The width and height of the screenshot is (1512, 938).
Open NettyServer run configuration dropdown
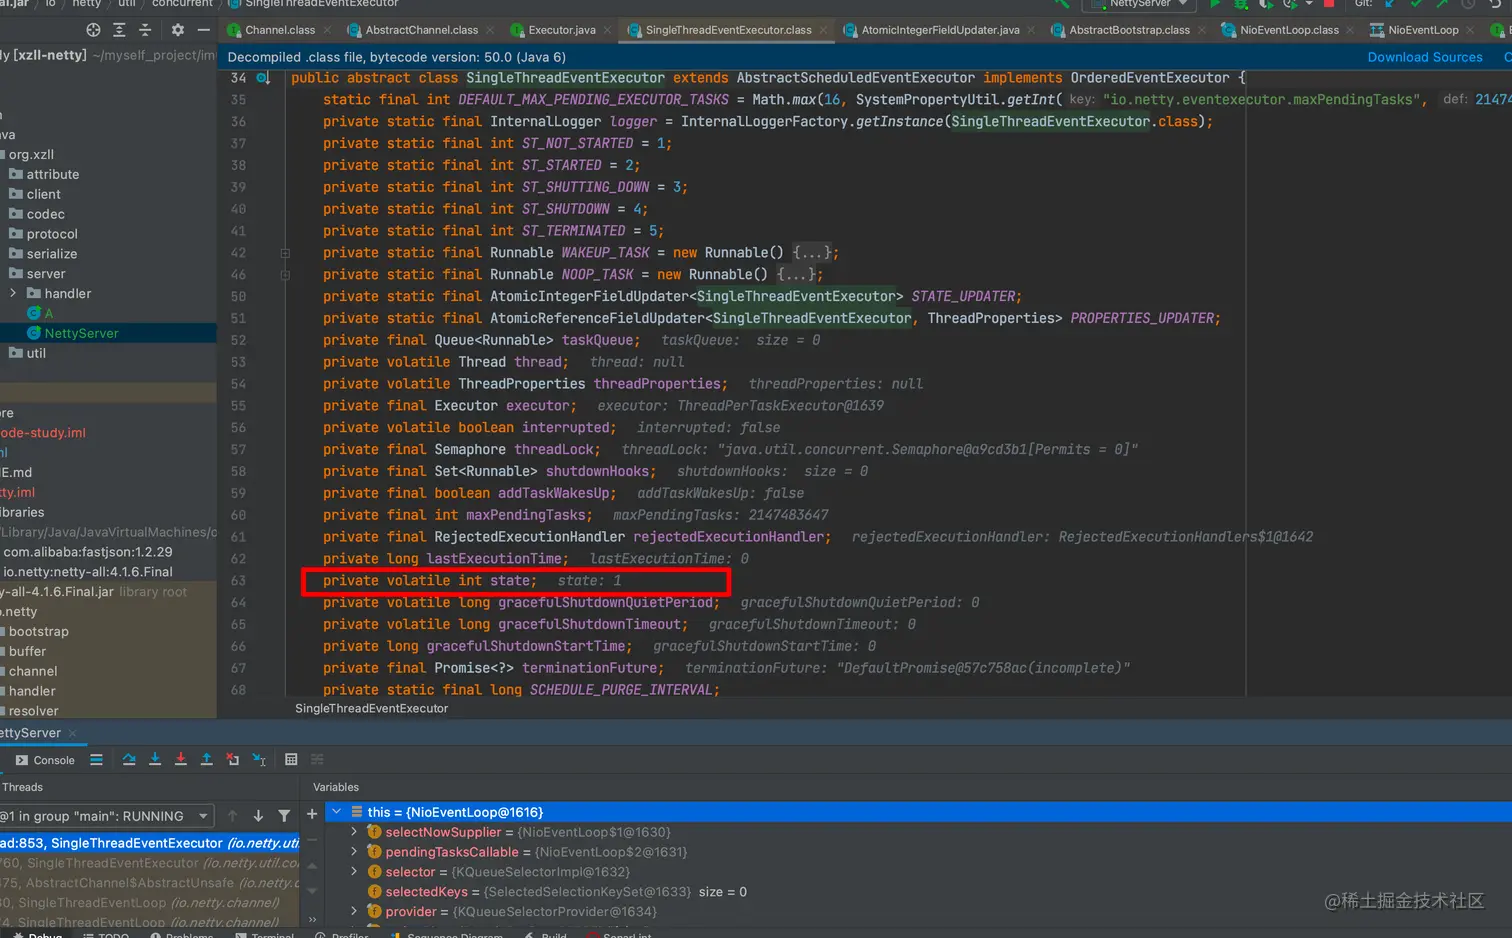pos(1139,4)
